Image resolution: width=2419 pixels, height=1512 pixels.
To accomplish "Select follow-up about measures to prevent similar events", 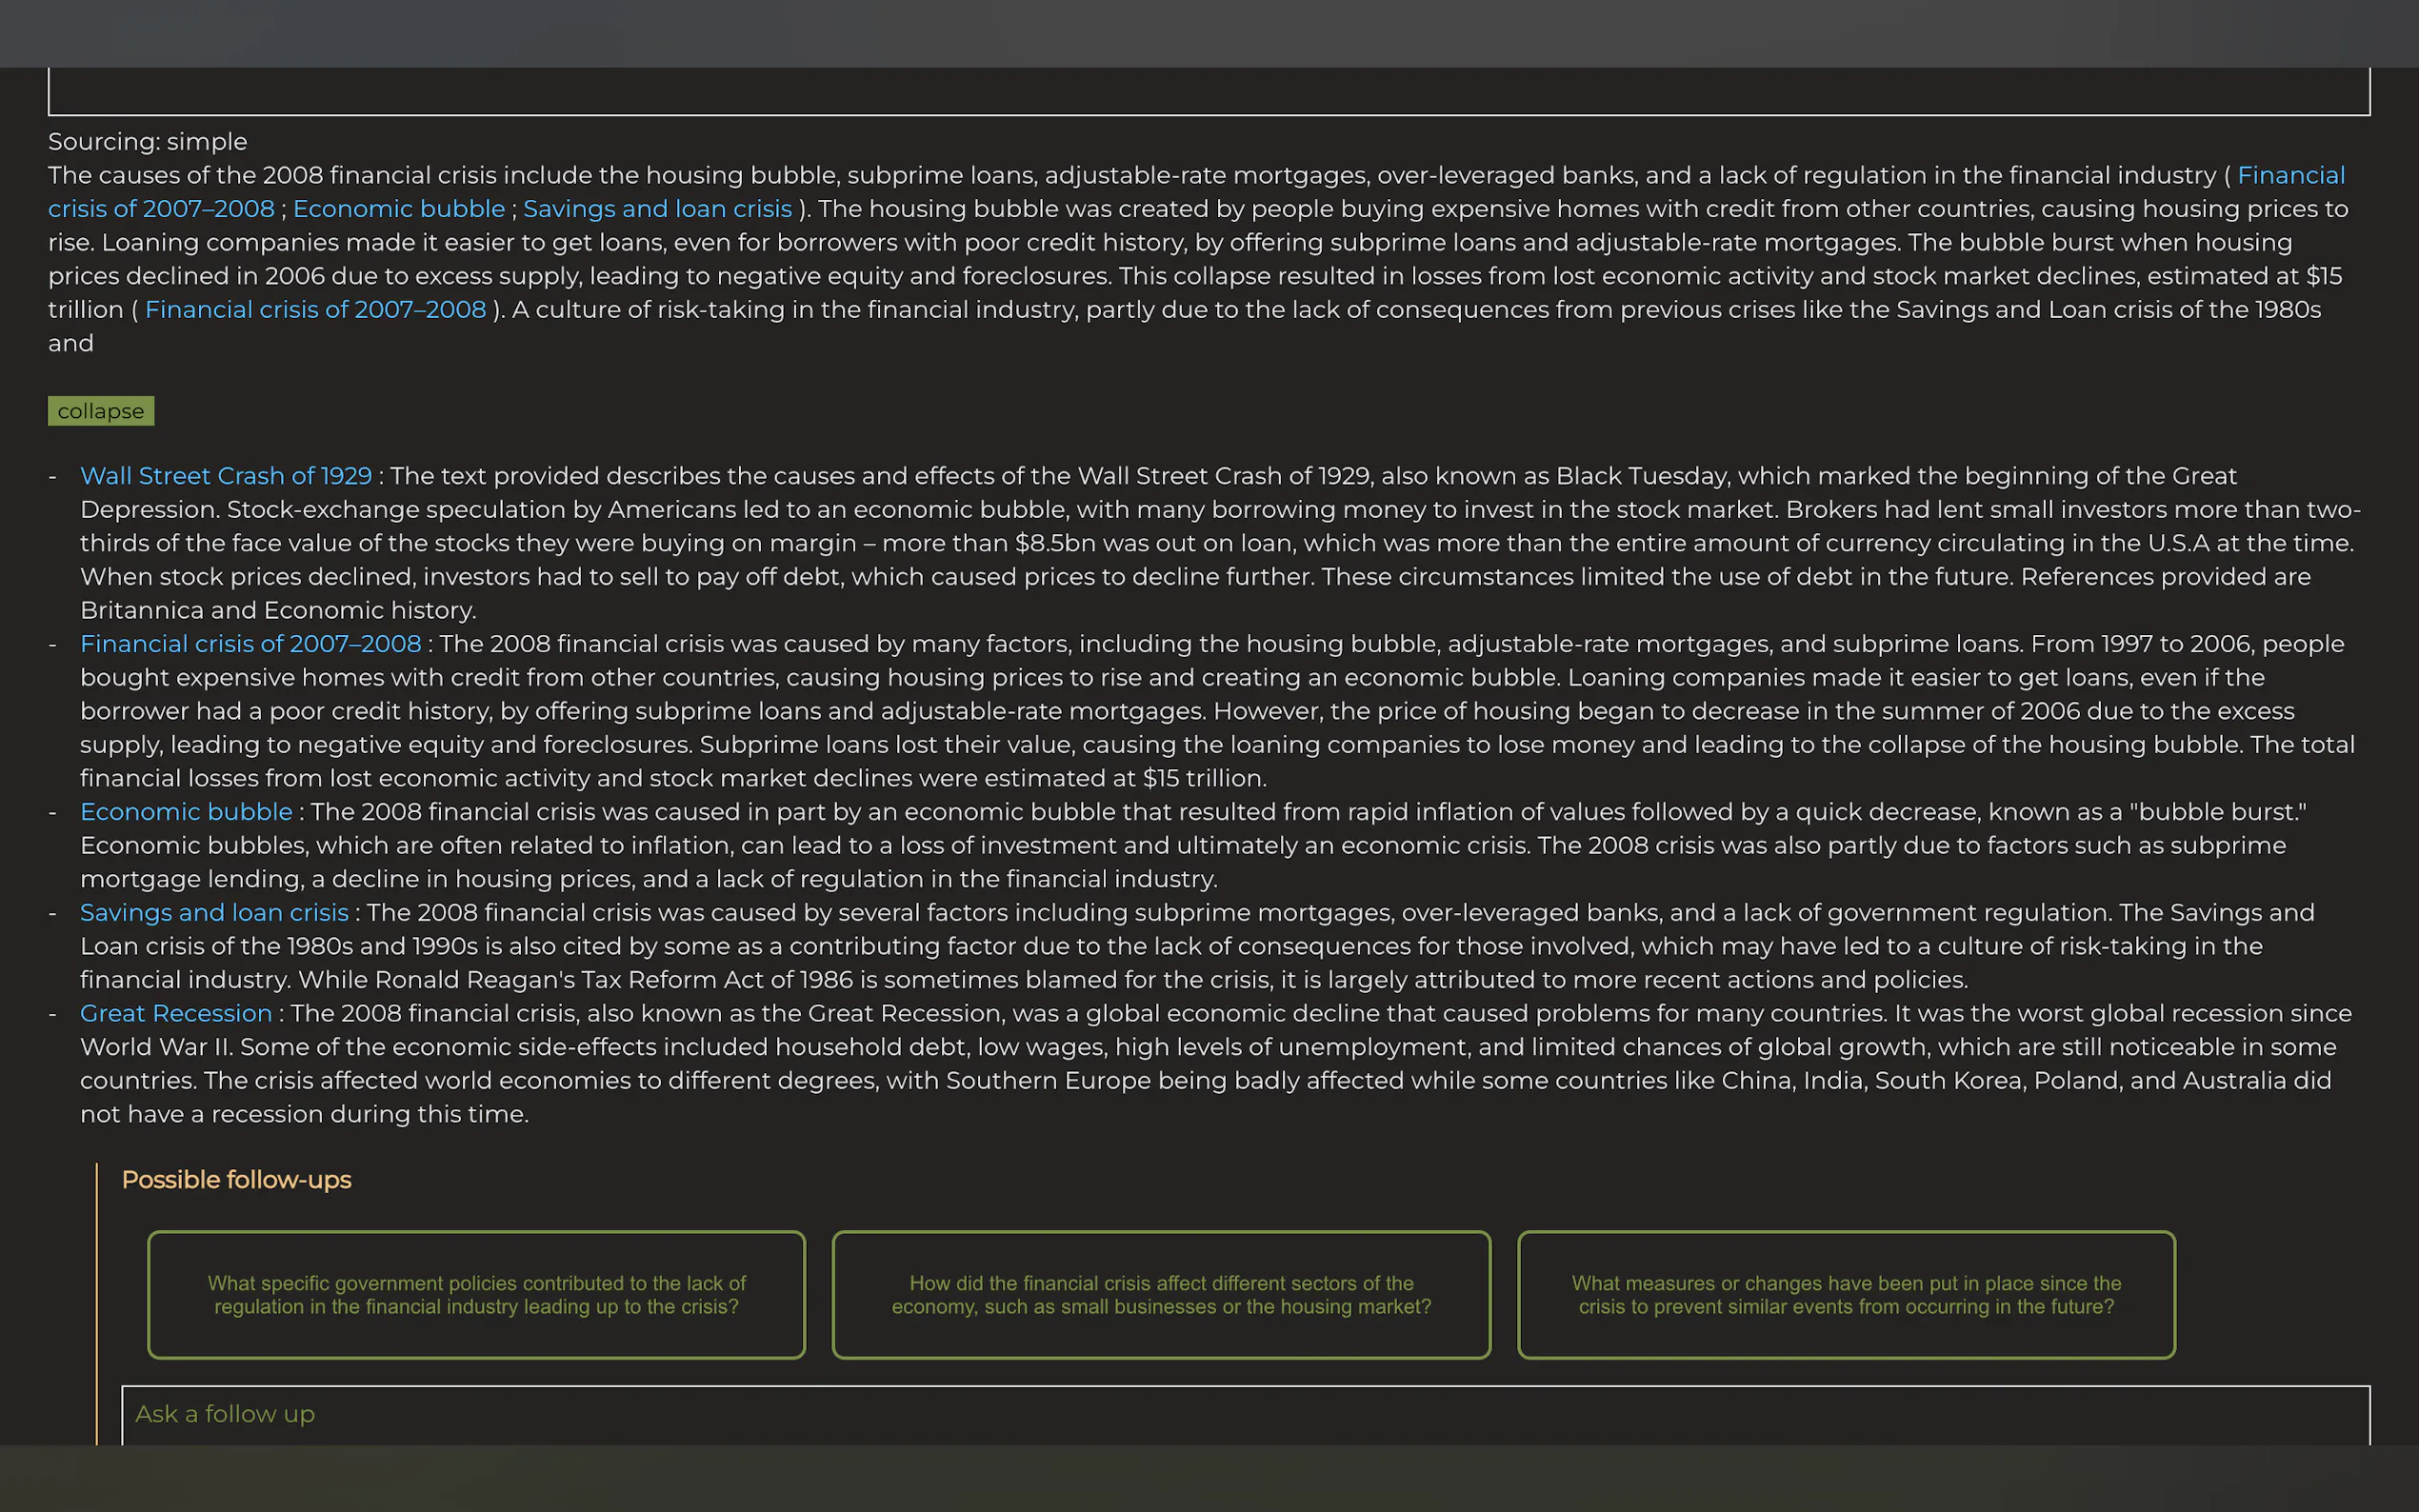I will [x=1846, y=1295].
